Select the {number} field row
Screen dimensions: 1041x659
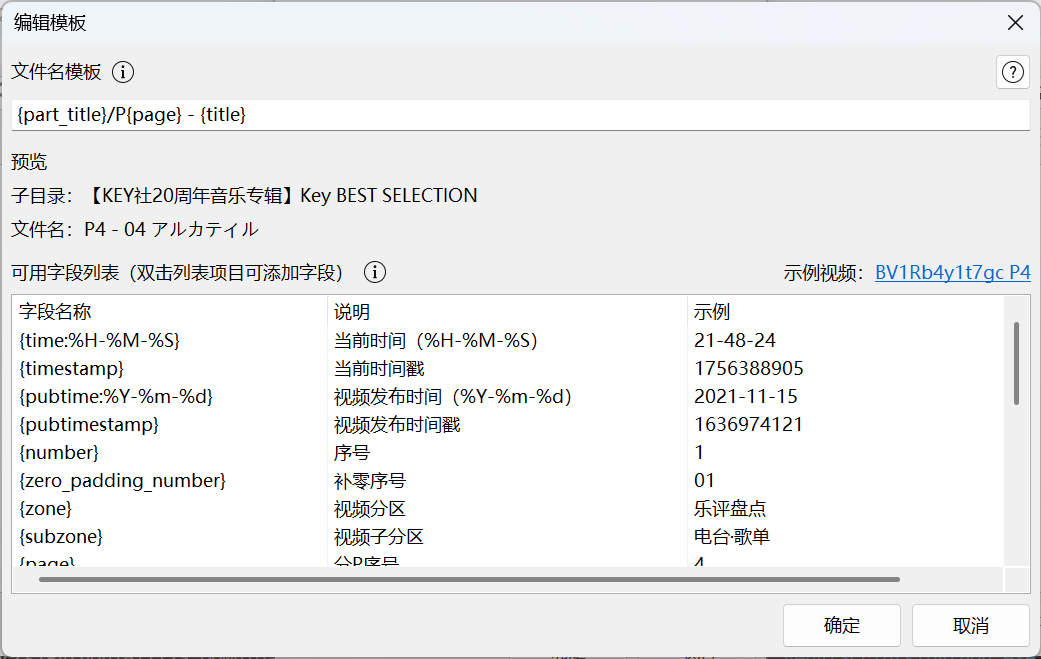coord(59,453)
